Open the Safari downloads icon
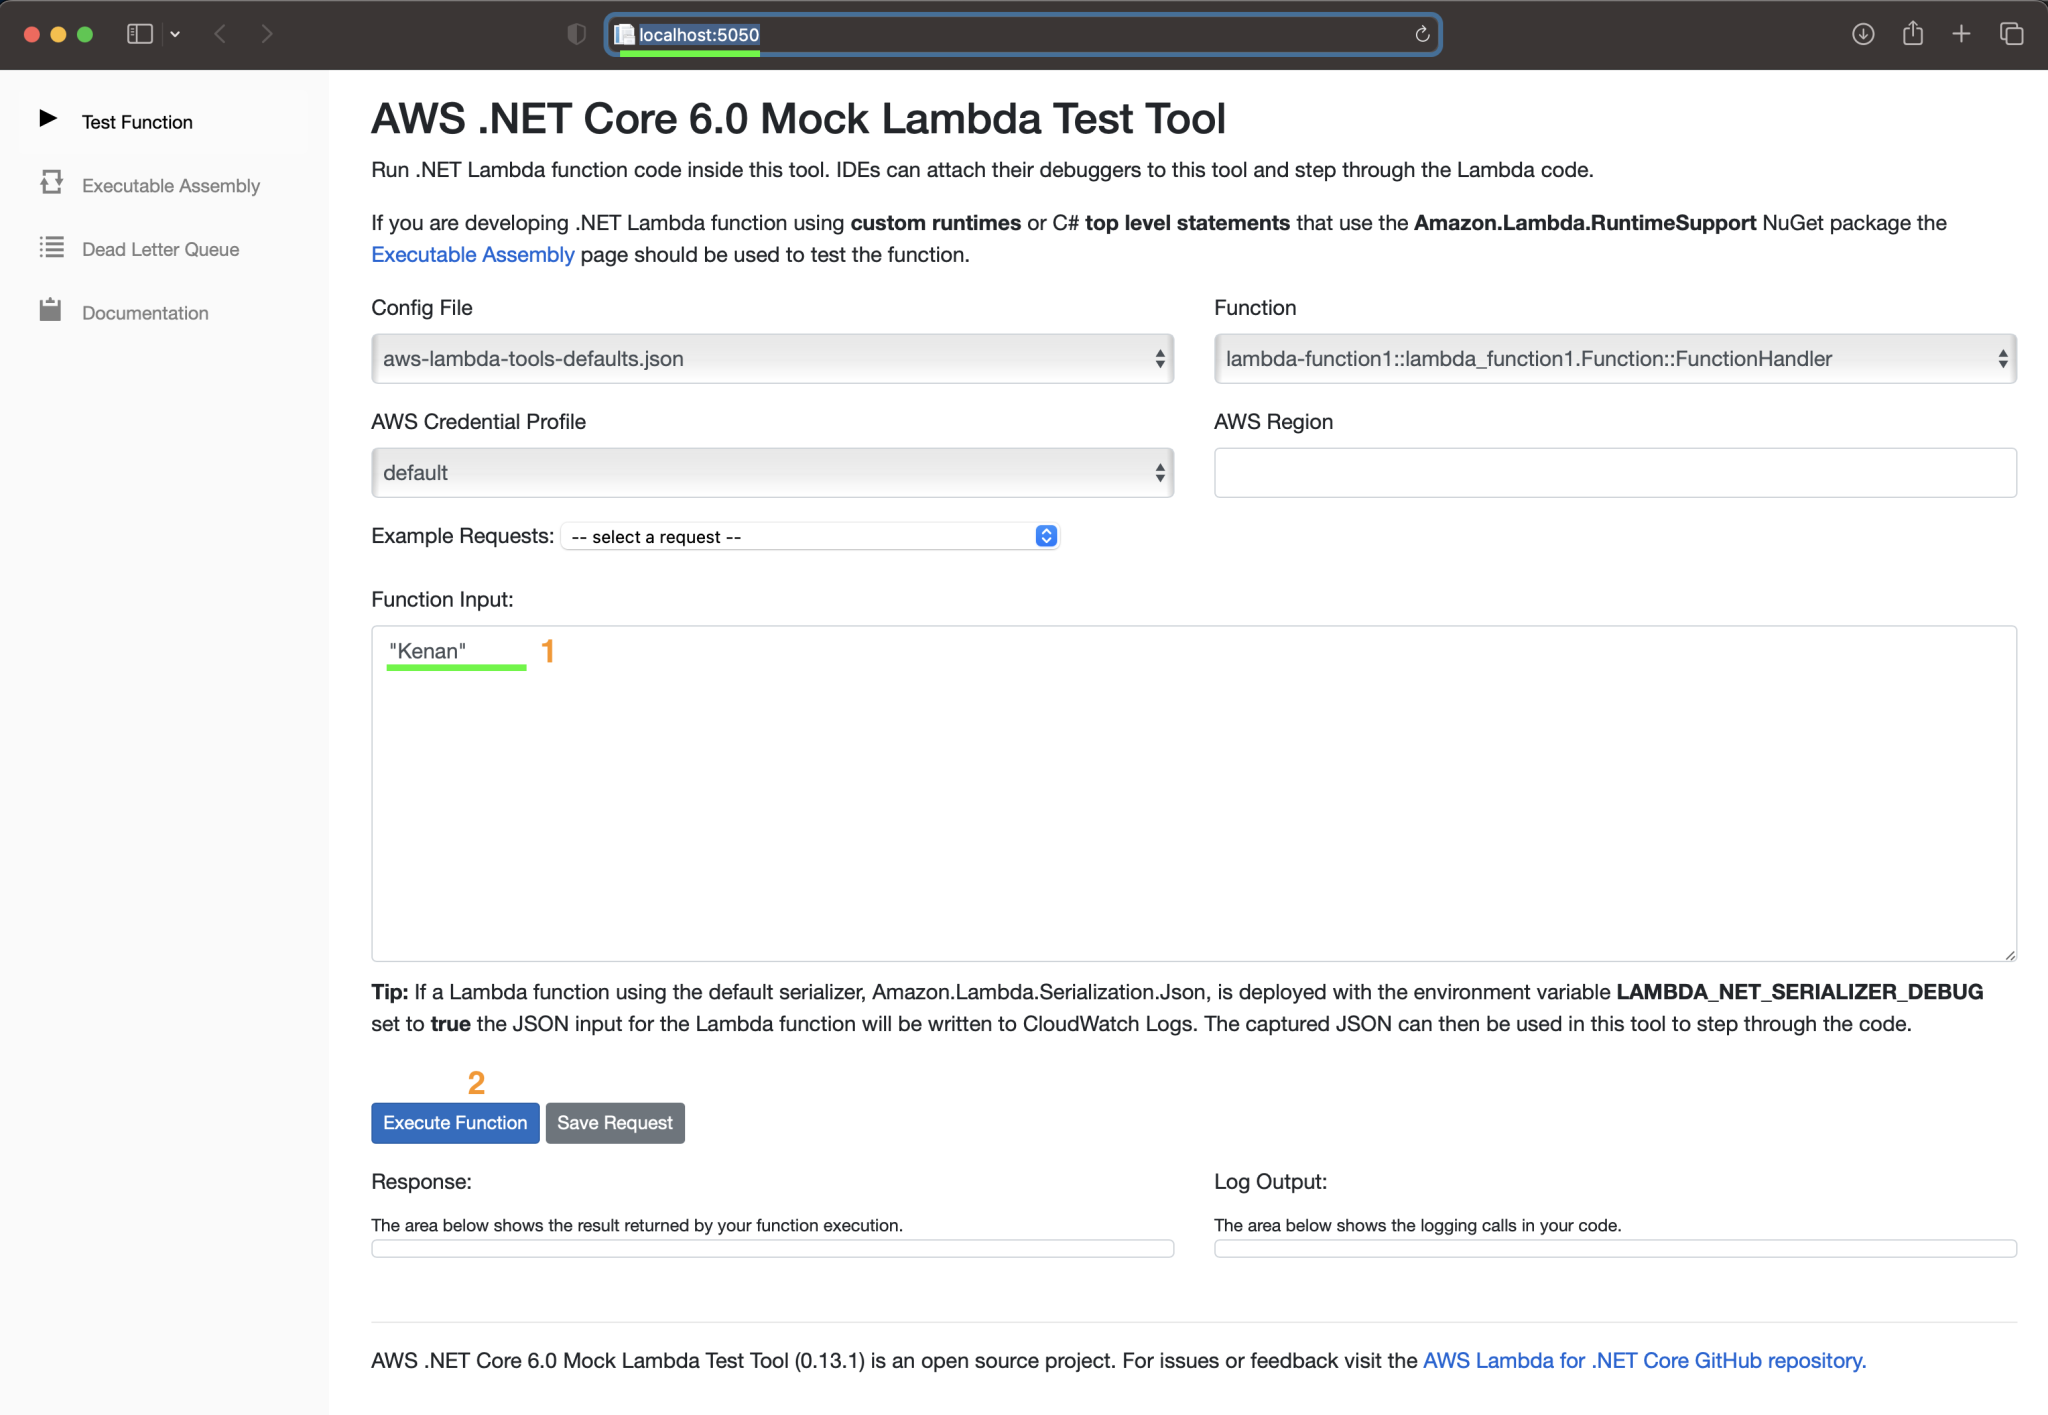This screenshot has width=2048, height=1415. click(x=1862, y=34)
